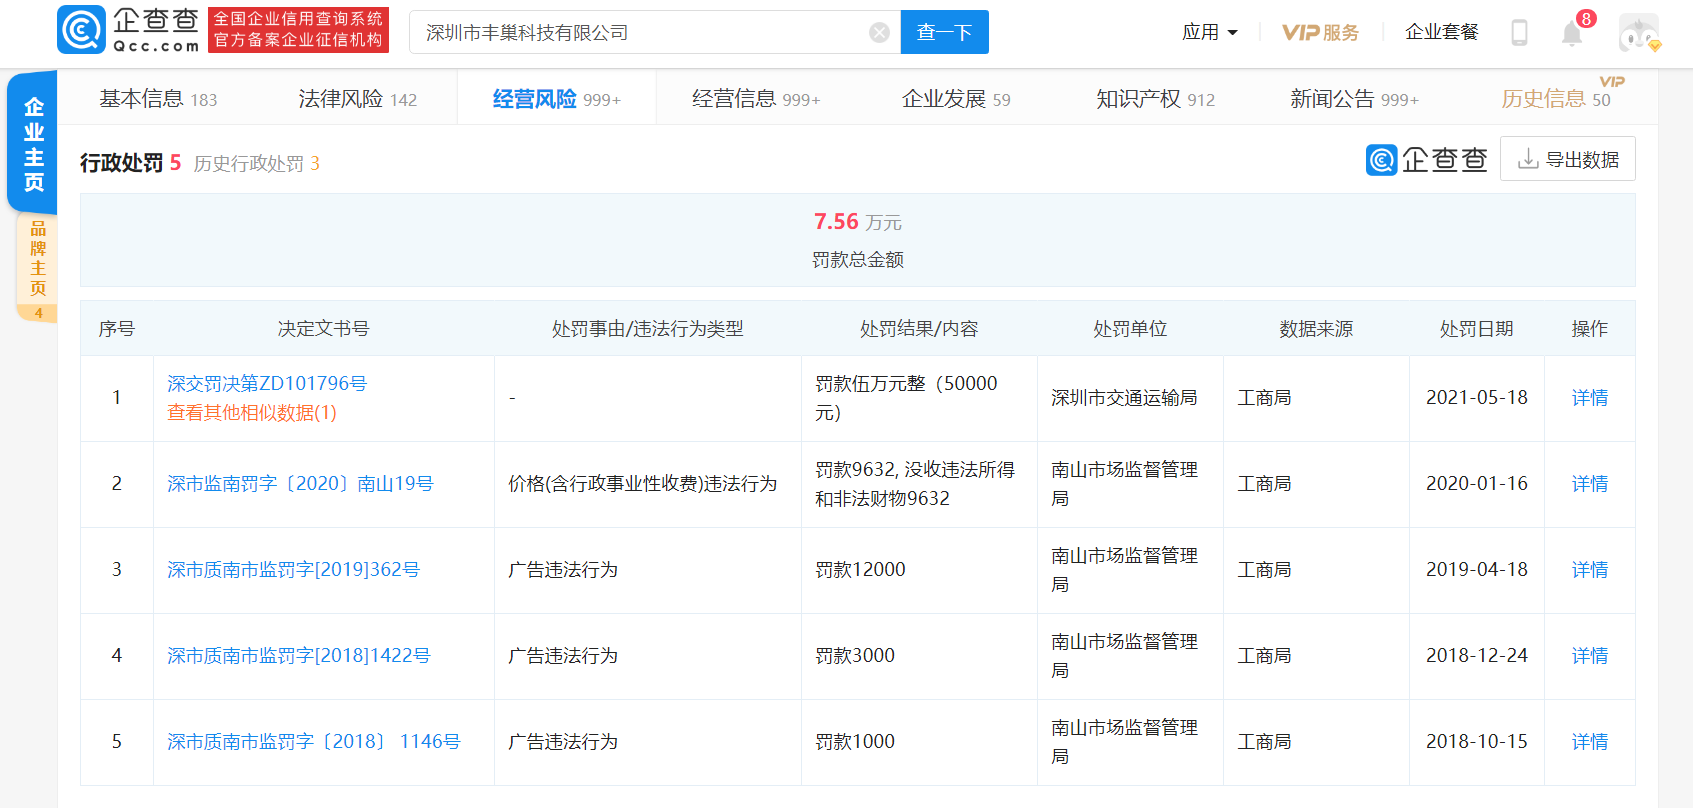The height and width of the screenshot is (808, 1693).
Task: View 详情 for the 2018-12-24 penalty
Action: pyautogui.click(x=1589, y=656)
